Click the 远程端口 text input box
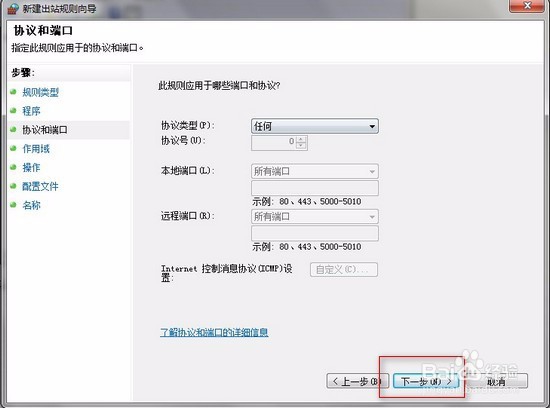Image resolution: width=550 pixels, height=408 pixels. [315, 233]
